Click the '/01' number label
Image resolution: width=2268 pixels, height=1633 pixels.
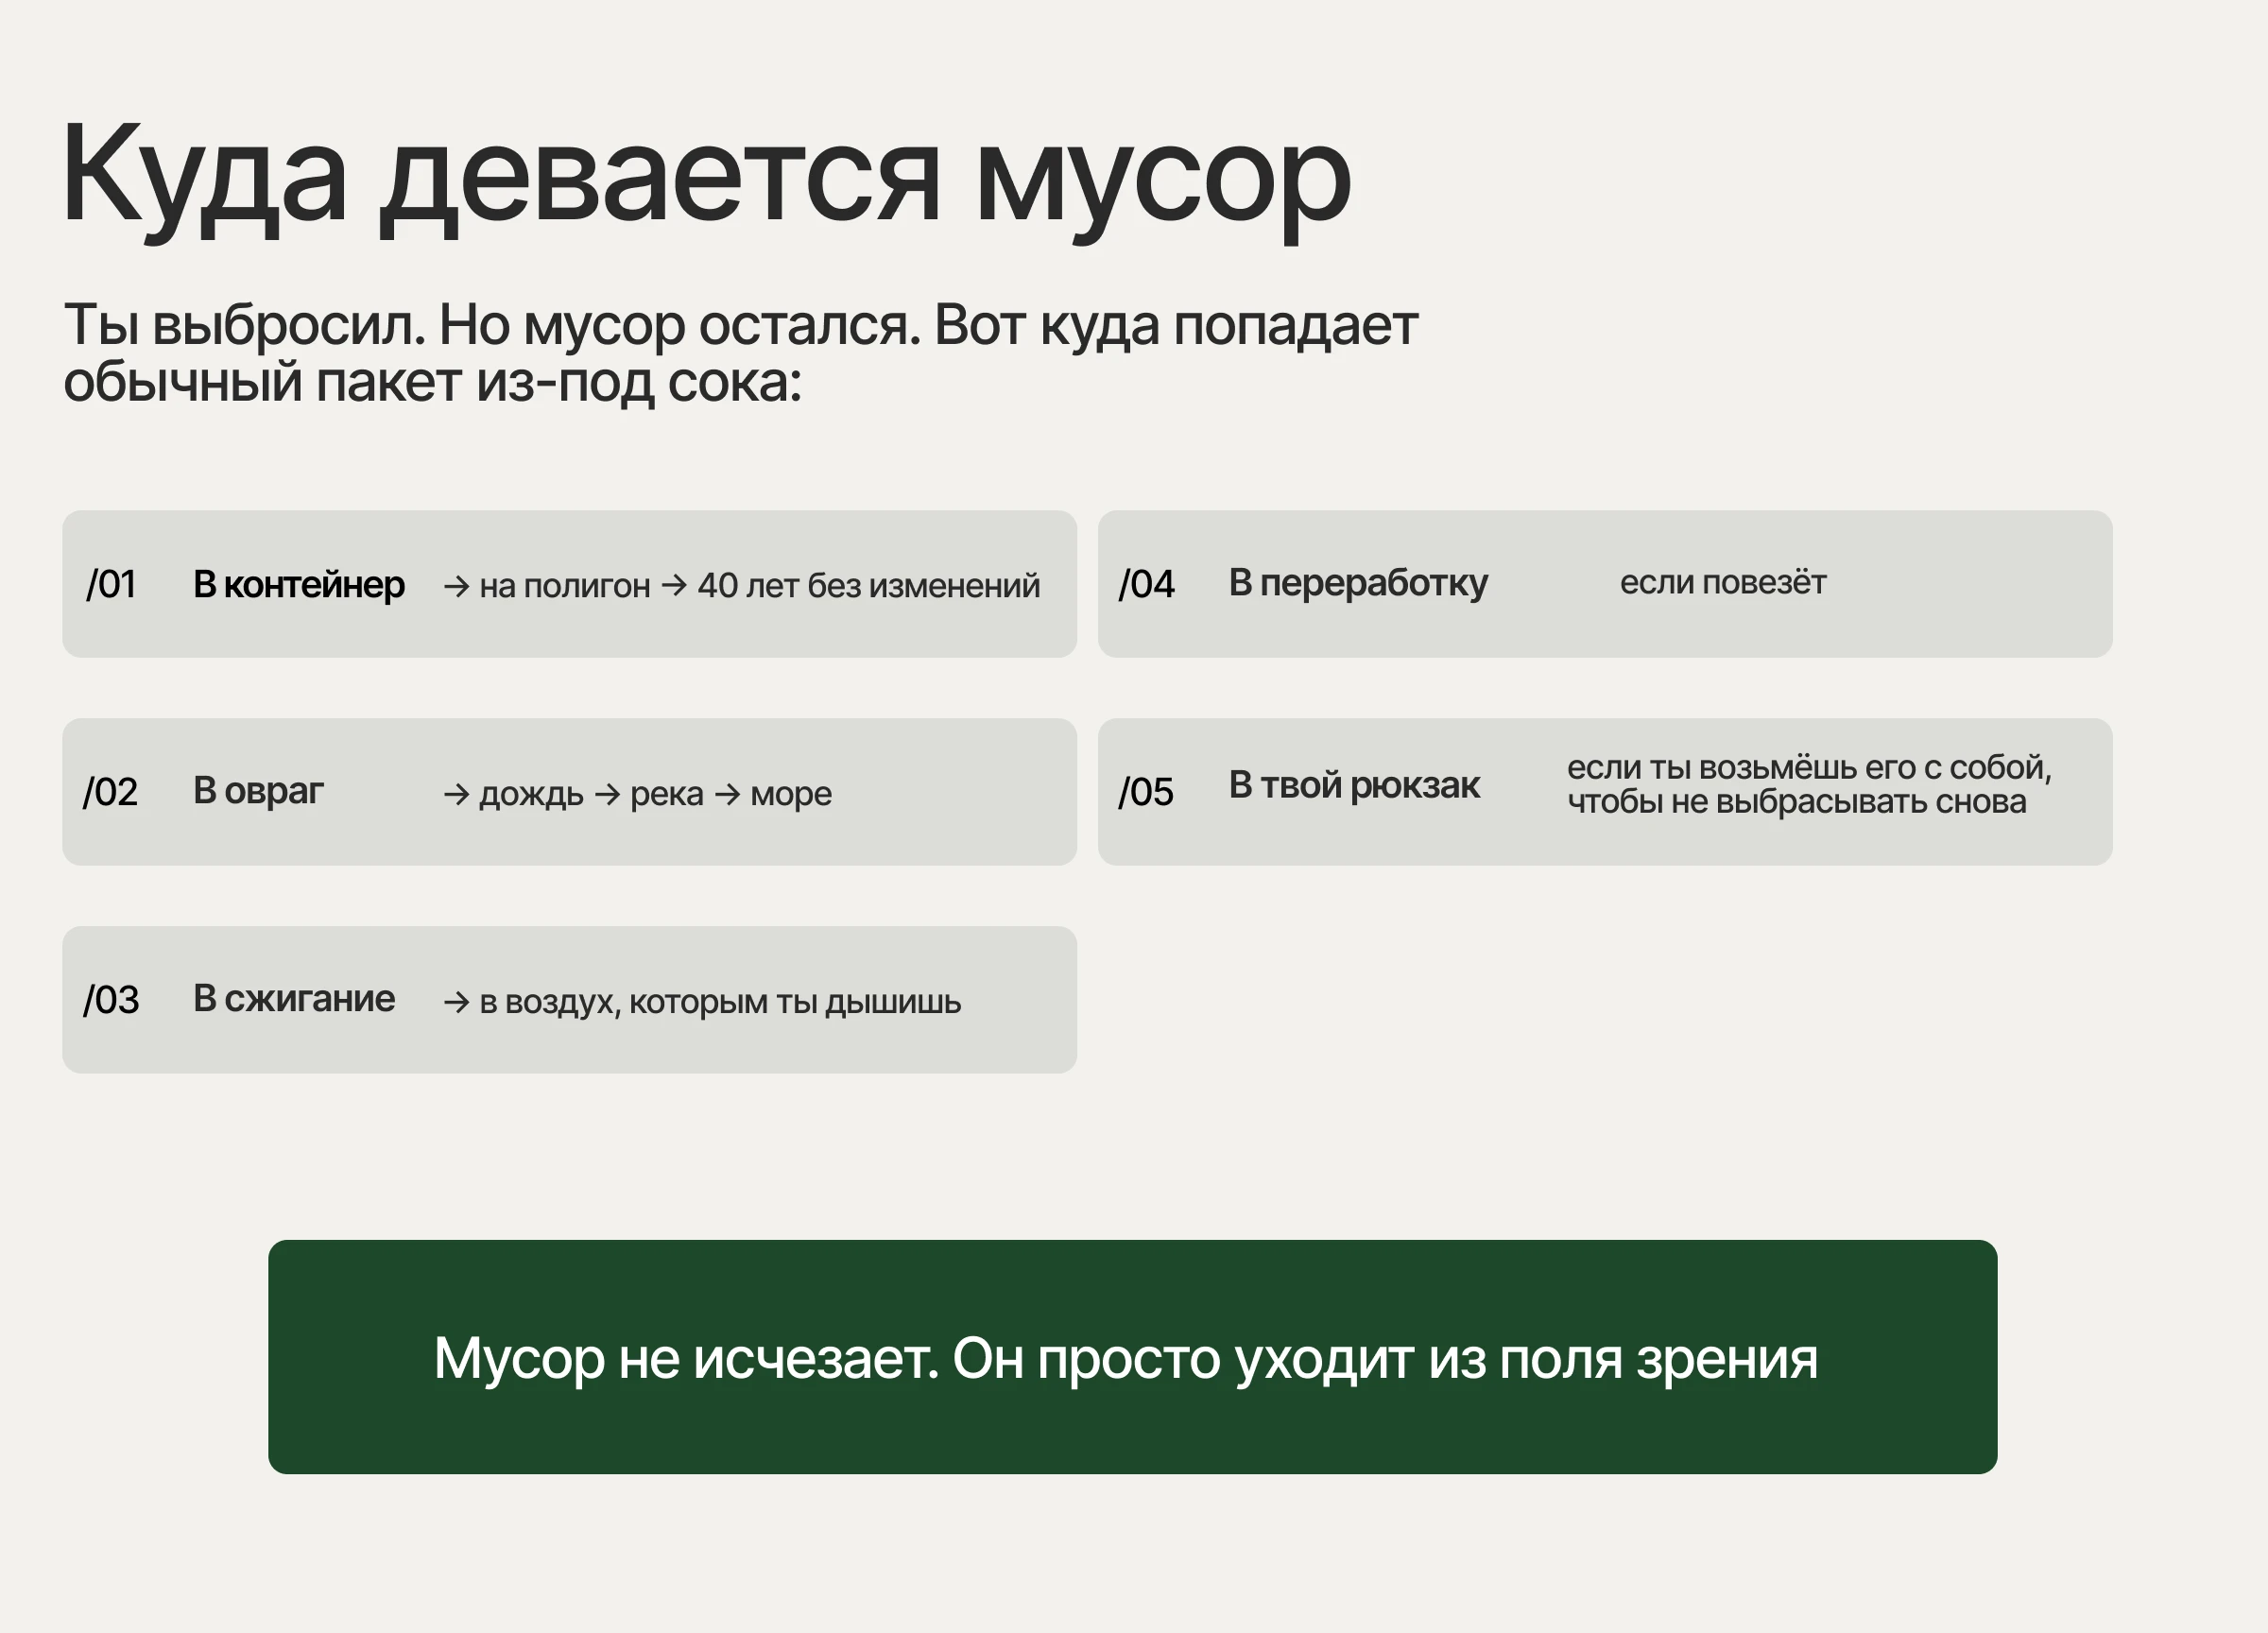coord(111,584)
